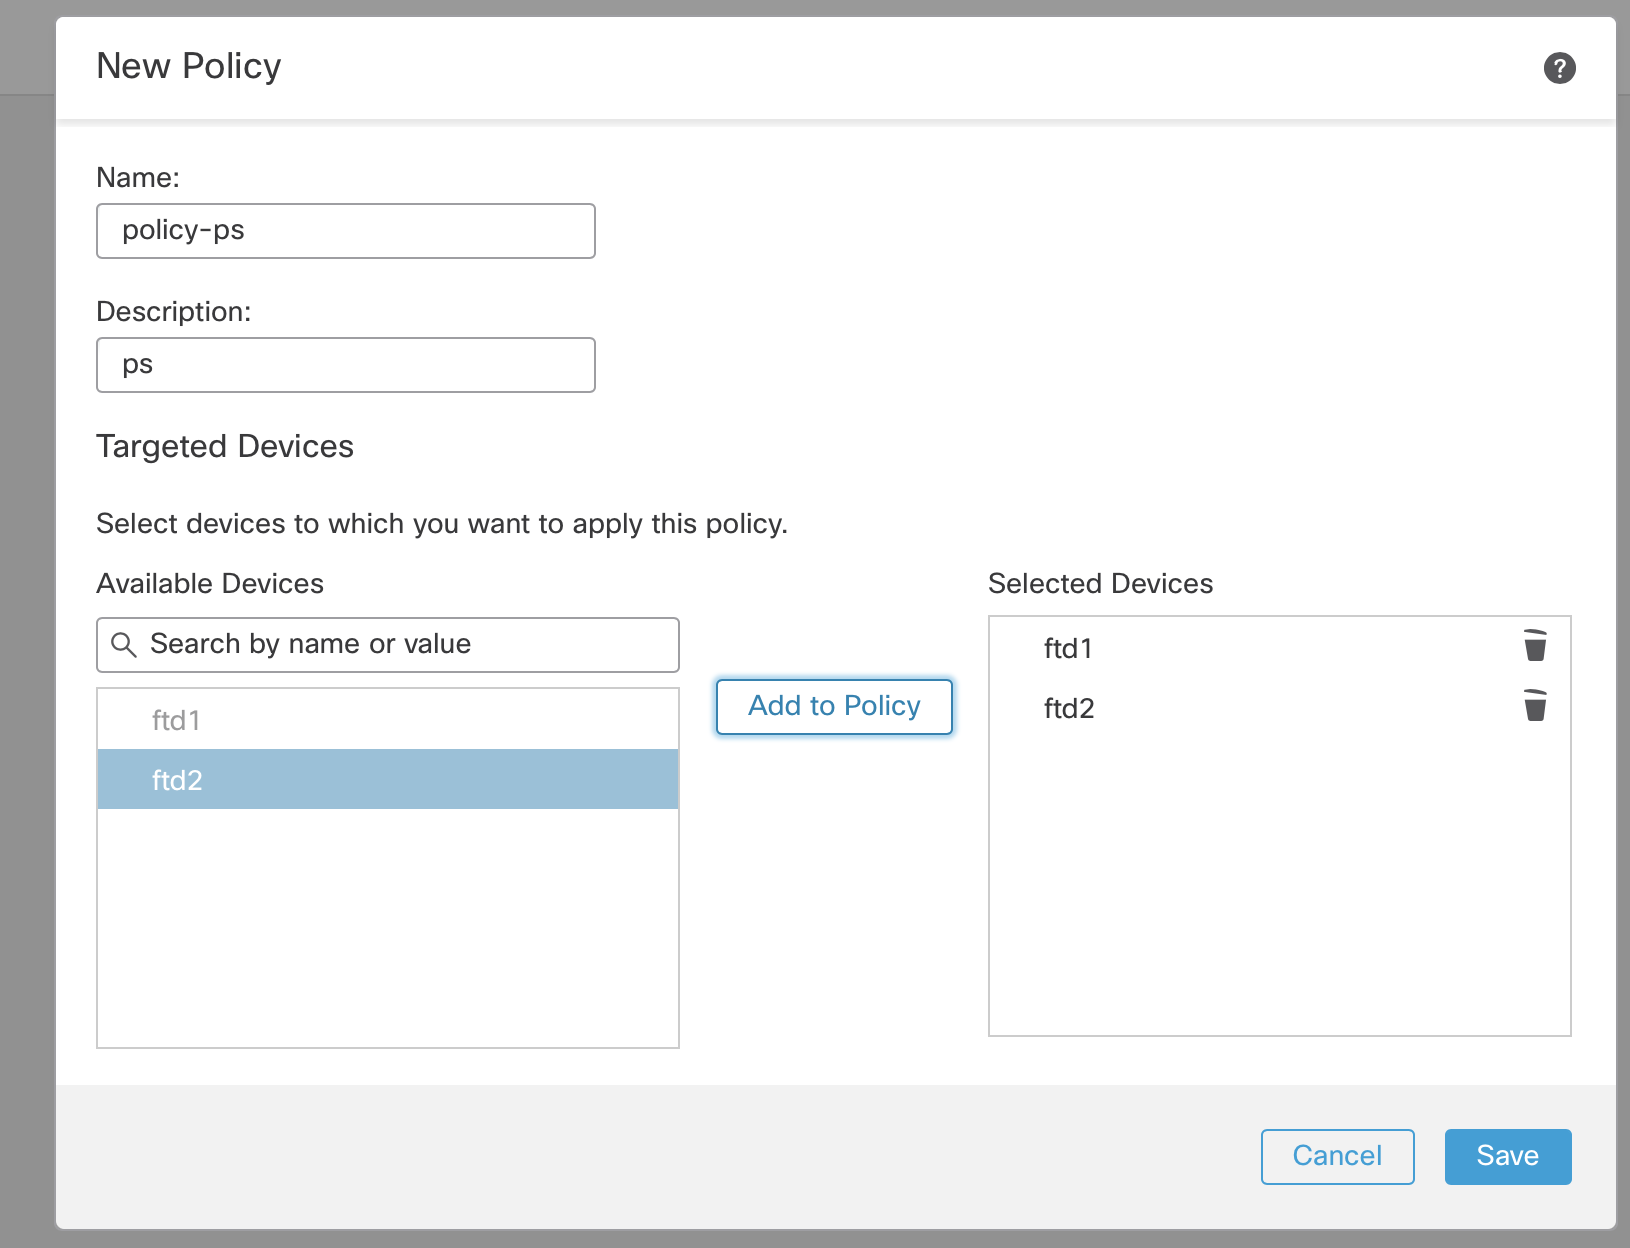
Task: Open the help question mark icon
Action: (x=1559, y=68)
